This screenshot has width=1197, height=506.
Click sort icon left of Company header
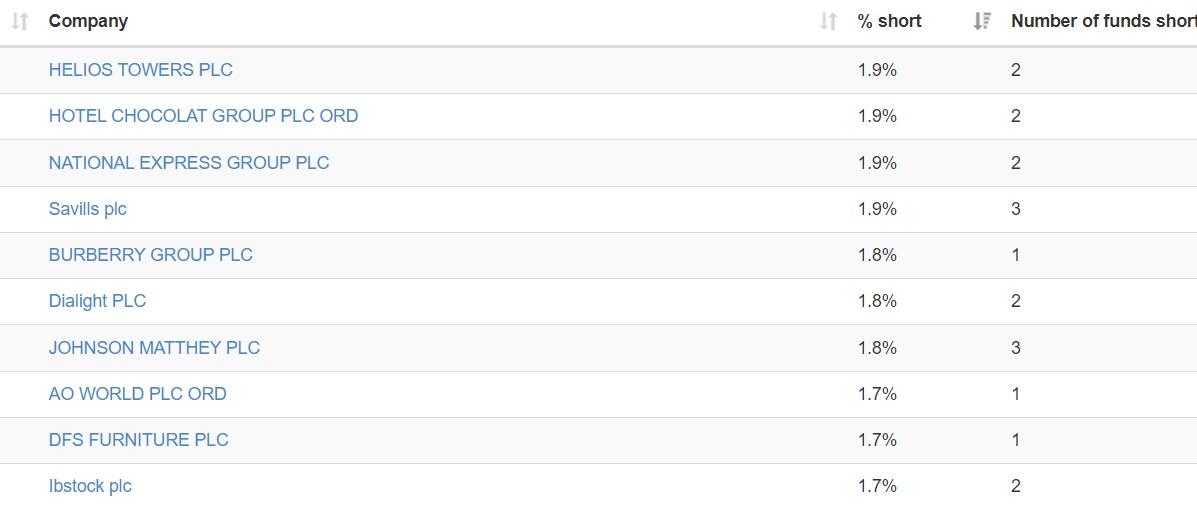(20, 21)
